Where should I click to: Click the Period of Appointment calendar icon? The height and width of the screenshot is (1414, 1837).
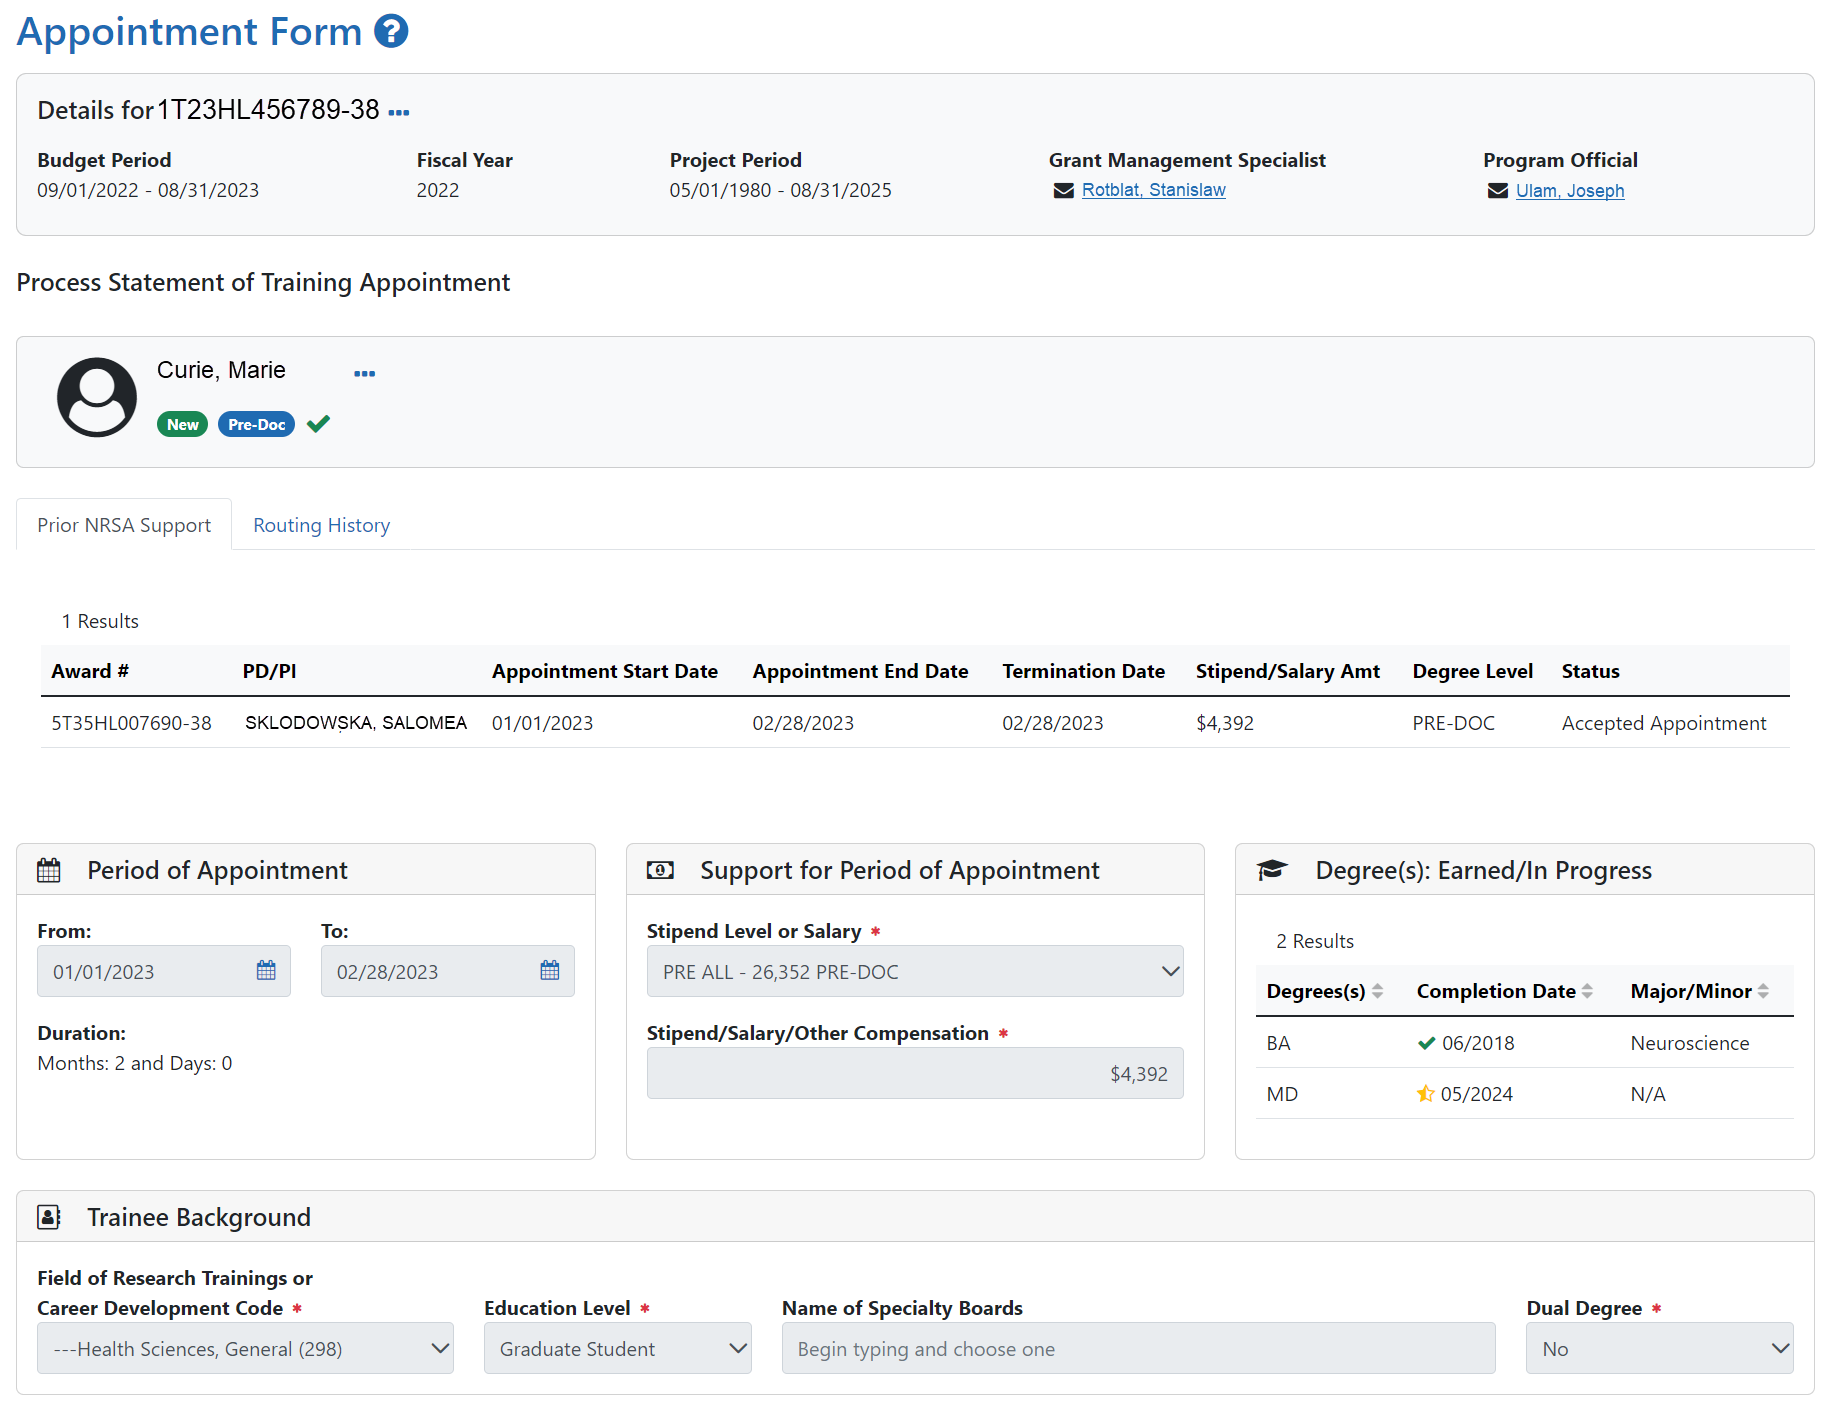(x=49, y=870)
